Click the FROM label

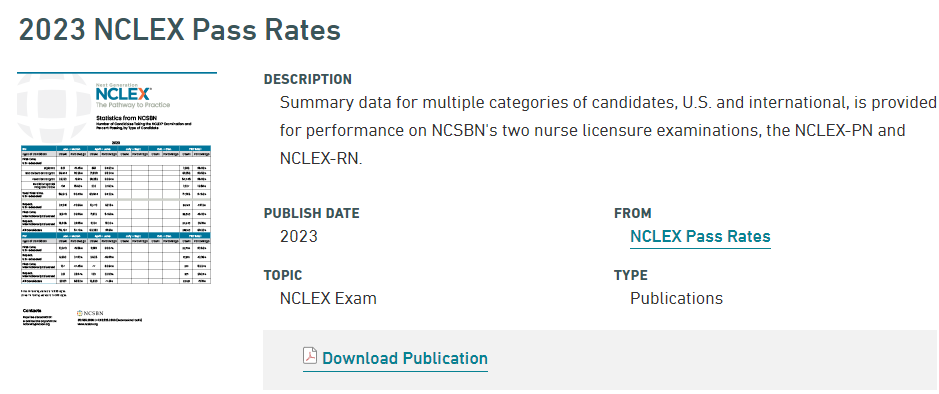632,213
